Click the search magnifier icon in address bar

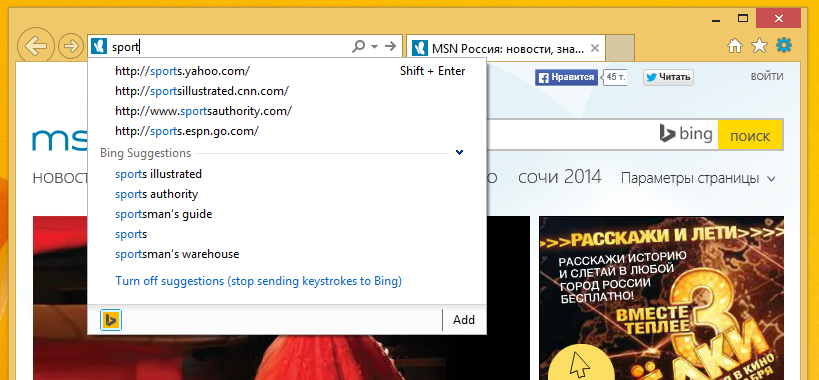tap(358, 46)
